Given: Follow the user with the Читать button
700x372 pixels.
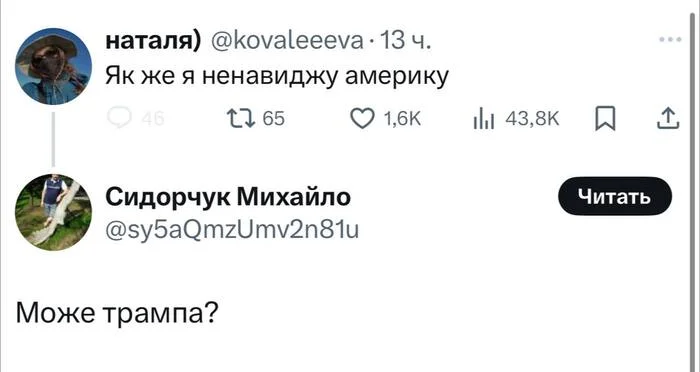Looking at the screenshot, I should (615, 196).
